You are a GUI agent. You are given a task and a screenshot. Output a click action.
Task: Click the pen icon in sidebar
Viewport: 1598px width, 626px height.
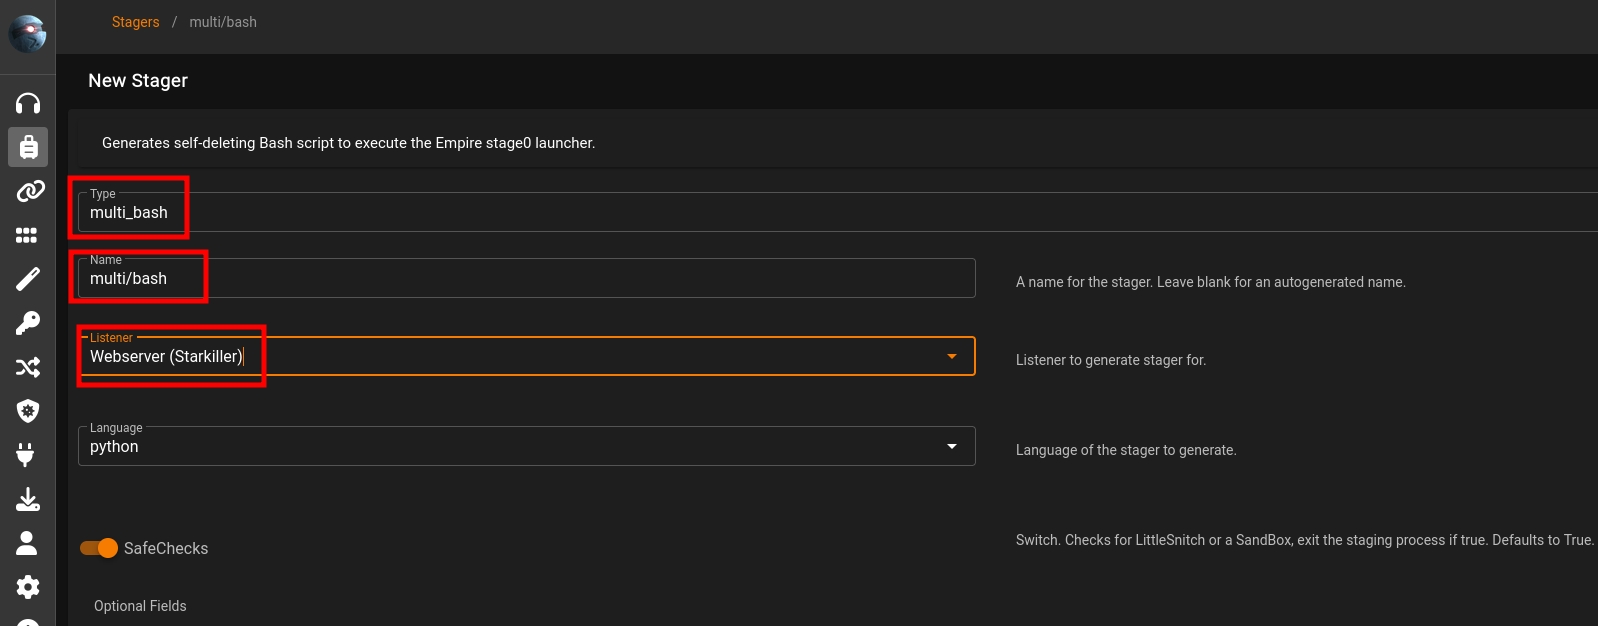coord(28,279)
